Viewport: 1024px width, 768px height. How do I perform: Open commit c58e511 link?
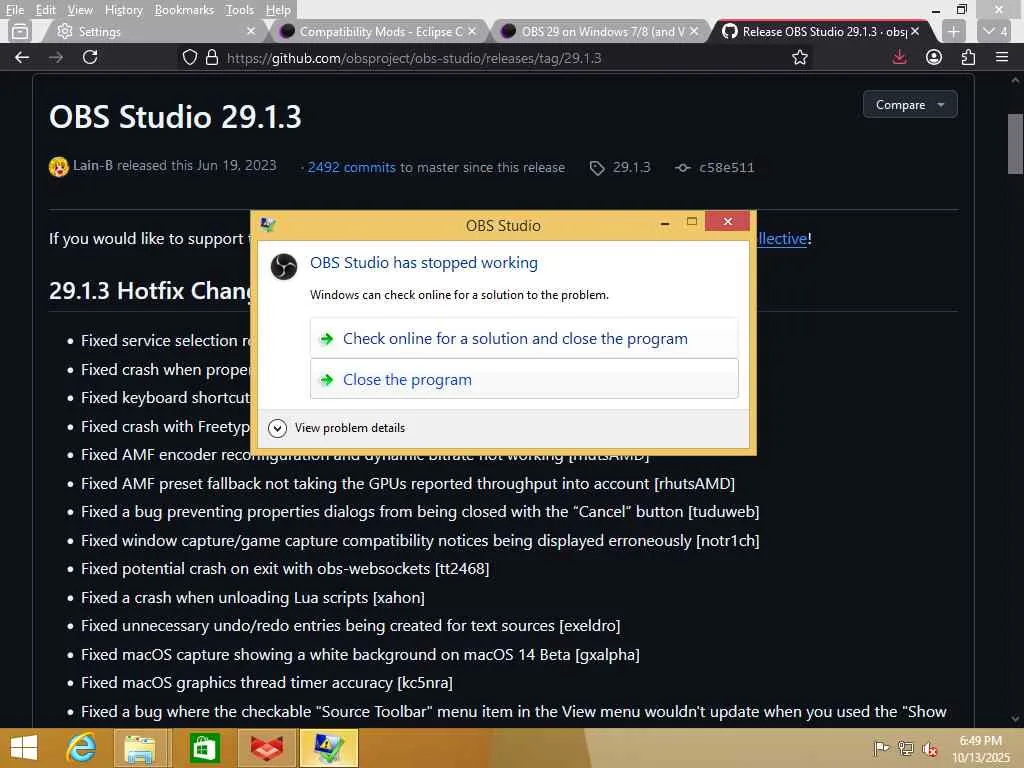coord(726,167)
